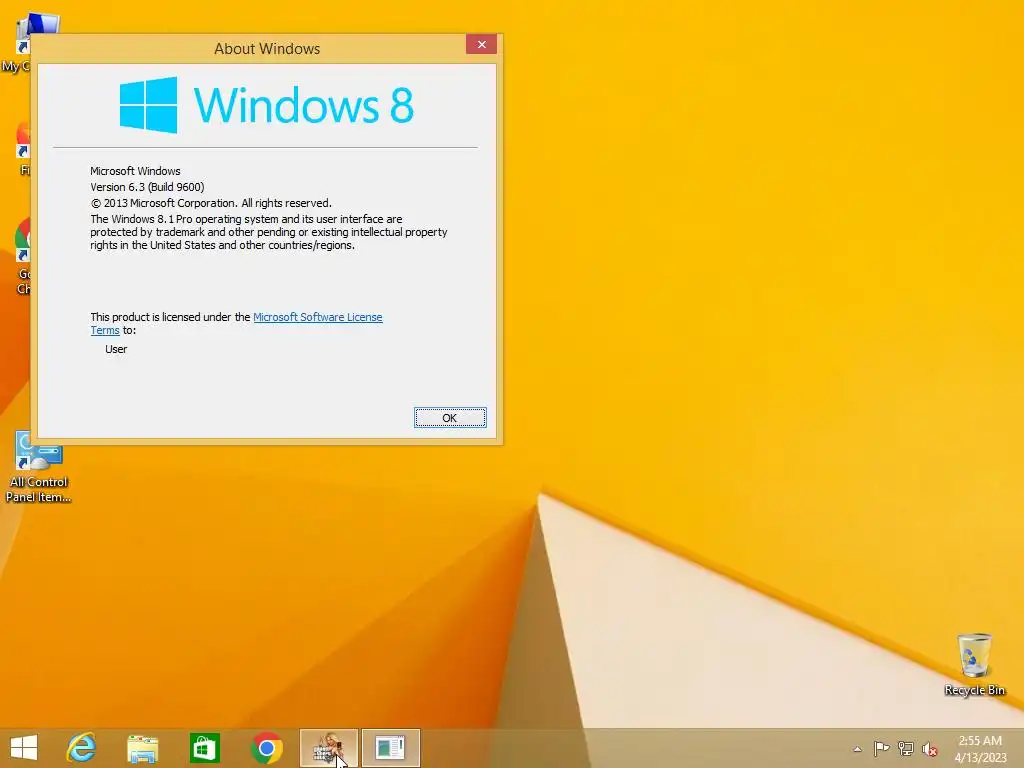
Task: Launch Internet Explorer from taskbar
Action: point(82,748)
